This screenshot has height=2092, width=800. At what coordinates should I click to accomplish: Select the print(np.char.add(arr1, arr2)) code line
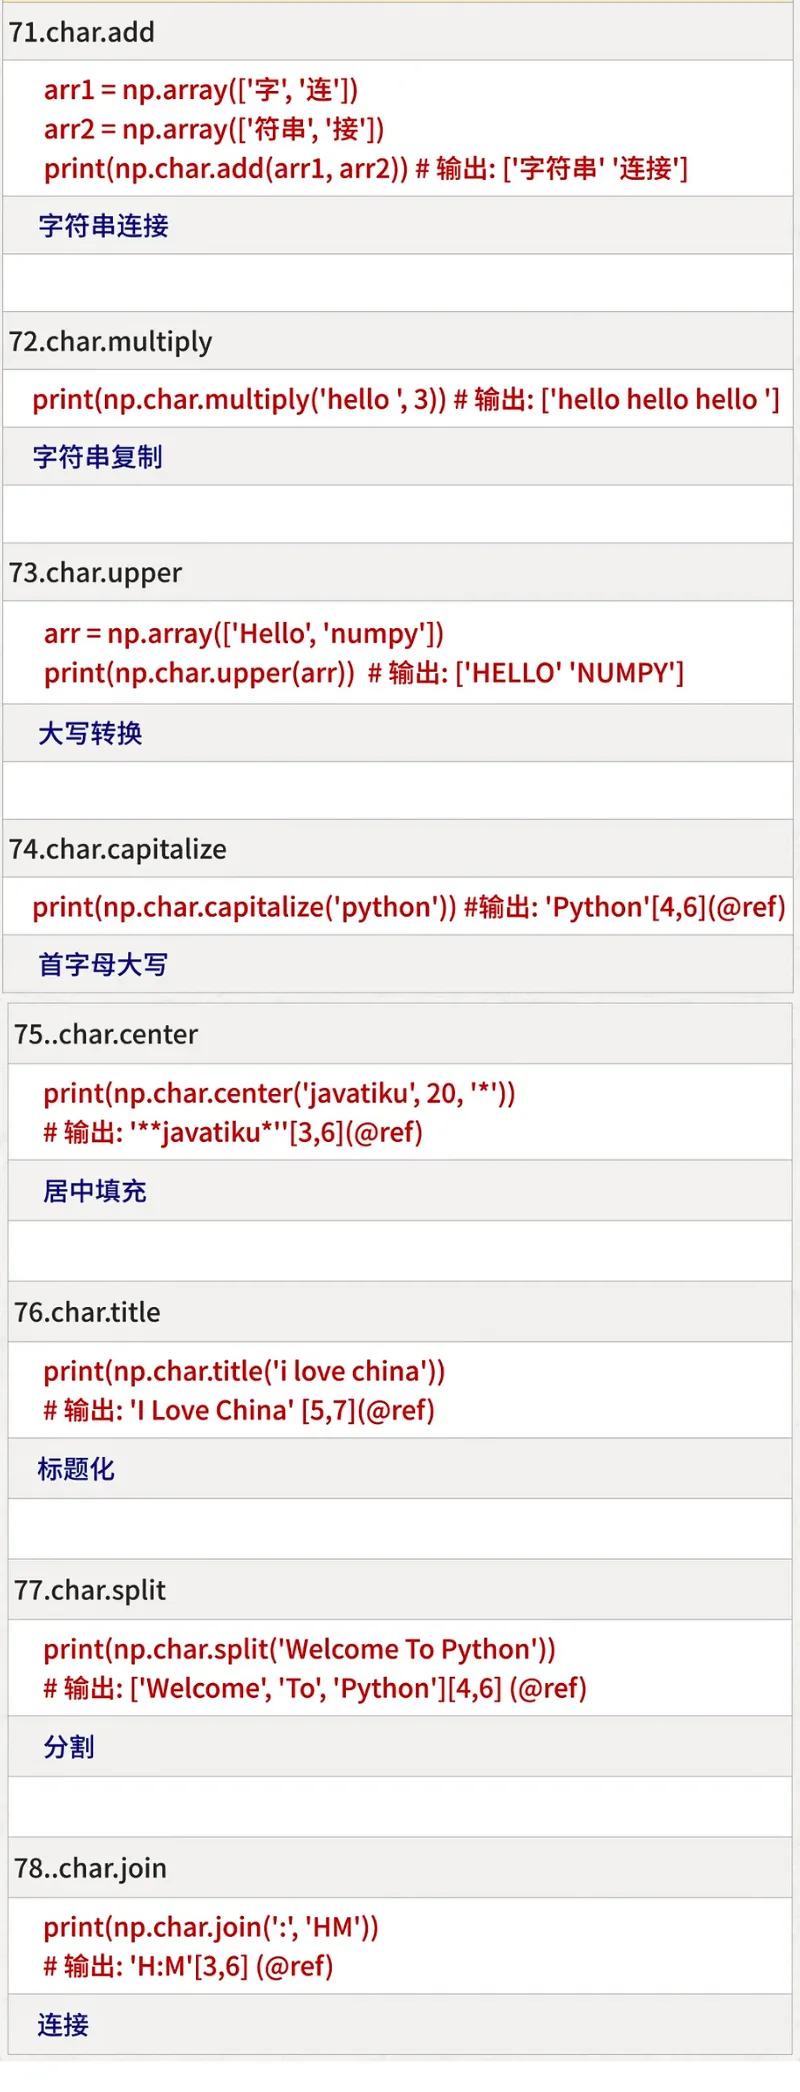pyautogui.click(x=225, y=168)
